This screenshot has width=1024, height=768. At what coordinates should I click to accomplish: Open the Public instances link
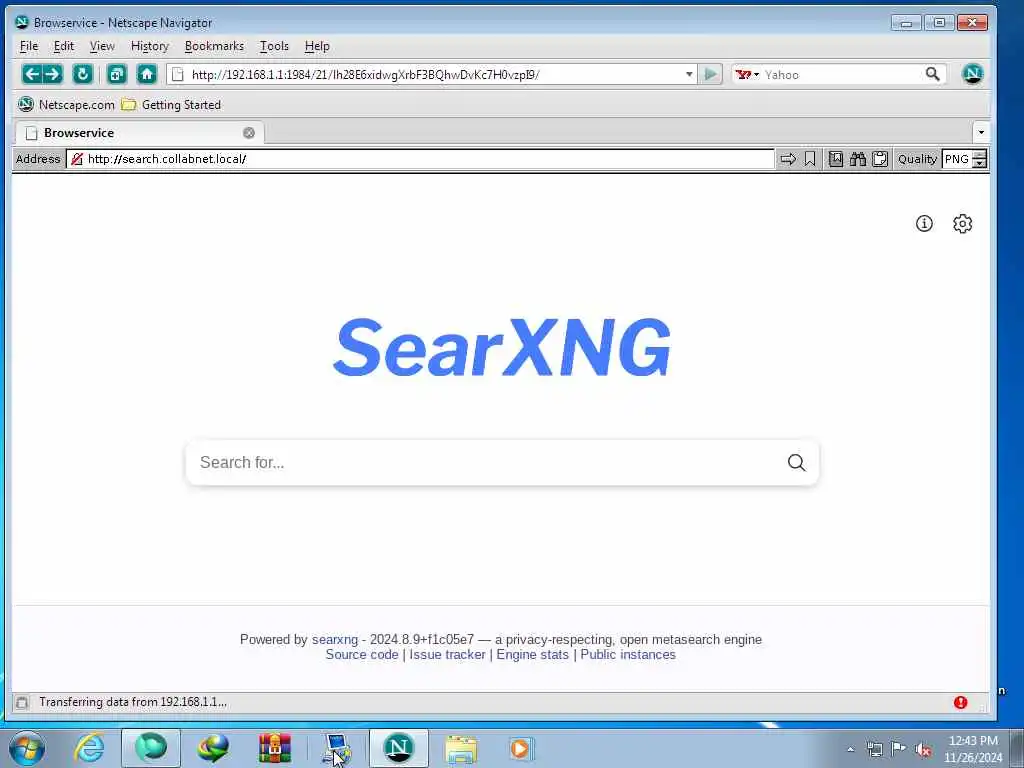[628, 654]
